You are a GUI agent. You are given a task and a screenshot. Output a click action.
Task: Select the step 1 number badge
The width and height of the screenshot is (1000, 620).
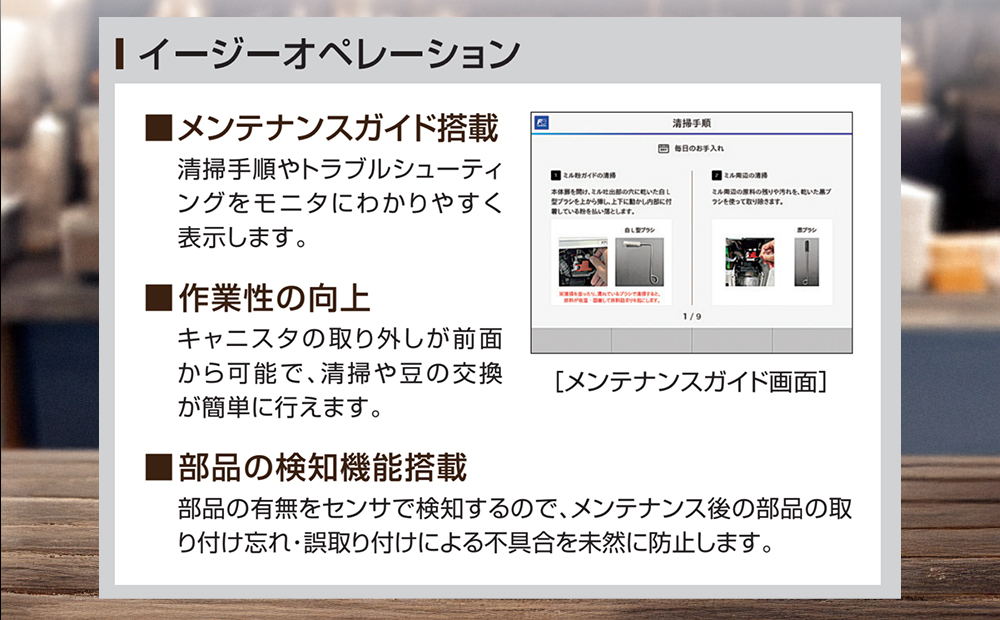[x=555, y=174]
